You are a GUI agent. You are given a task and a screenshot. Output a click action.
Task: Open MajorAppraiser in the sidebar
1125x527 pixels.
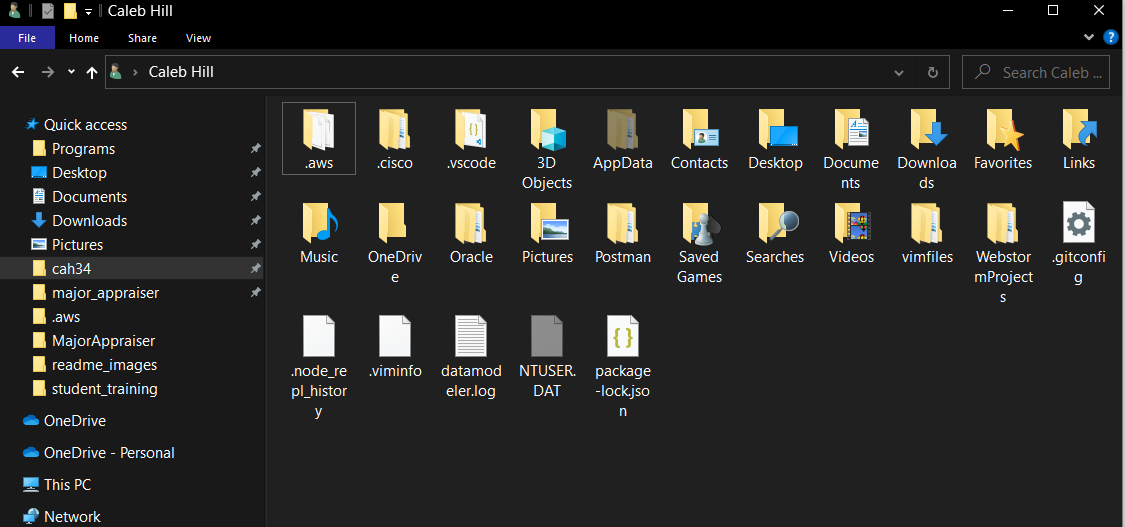pos(103,341)
